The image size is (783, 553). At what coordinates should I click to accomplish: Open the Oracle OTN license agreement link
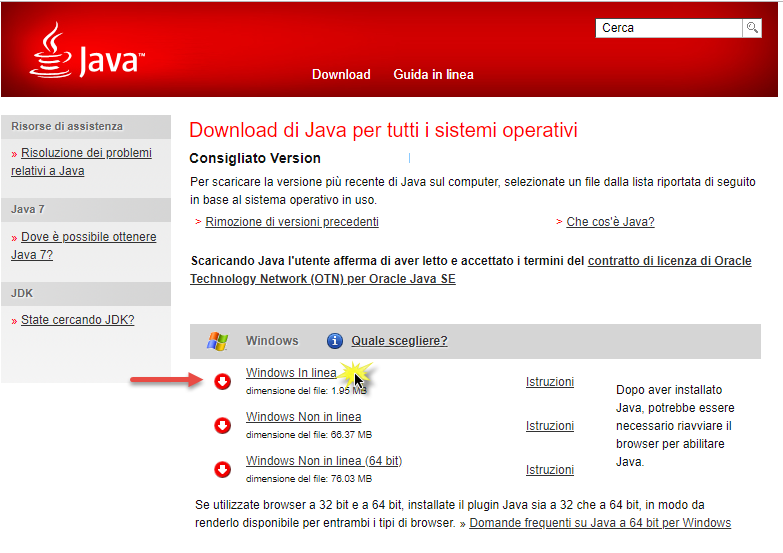[x=470, y=270]
